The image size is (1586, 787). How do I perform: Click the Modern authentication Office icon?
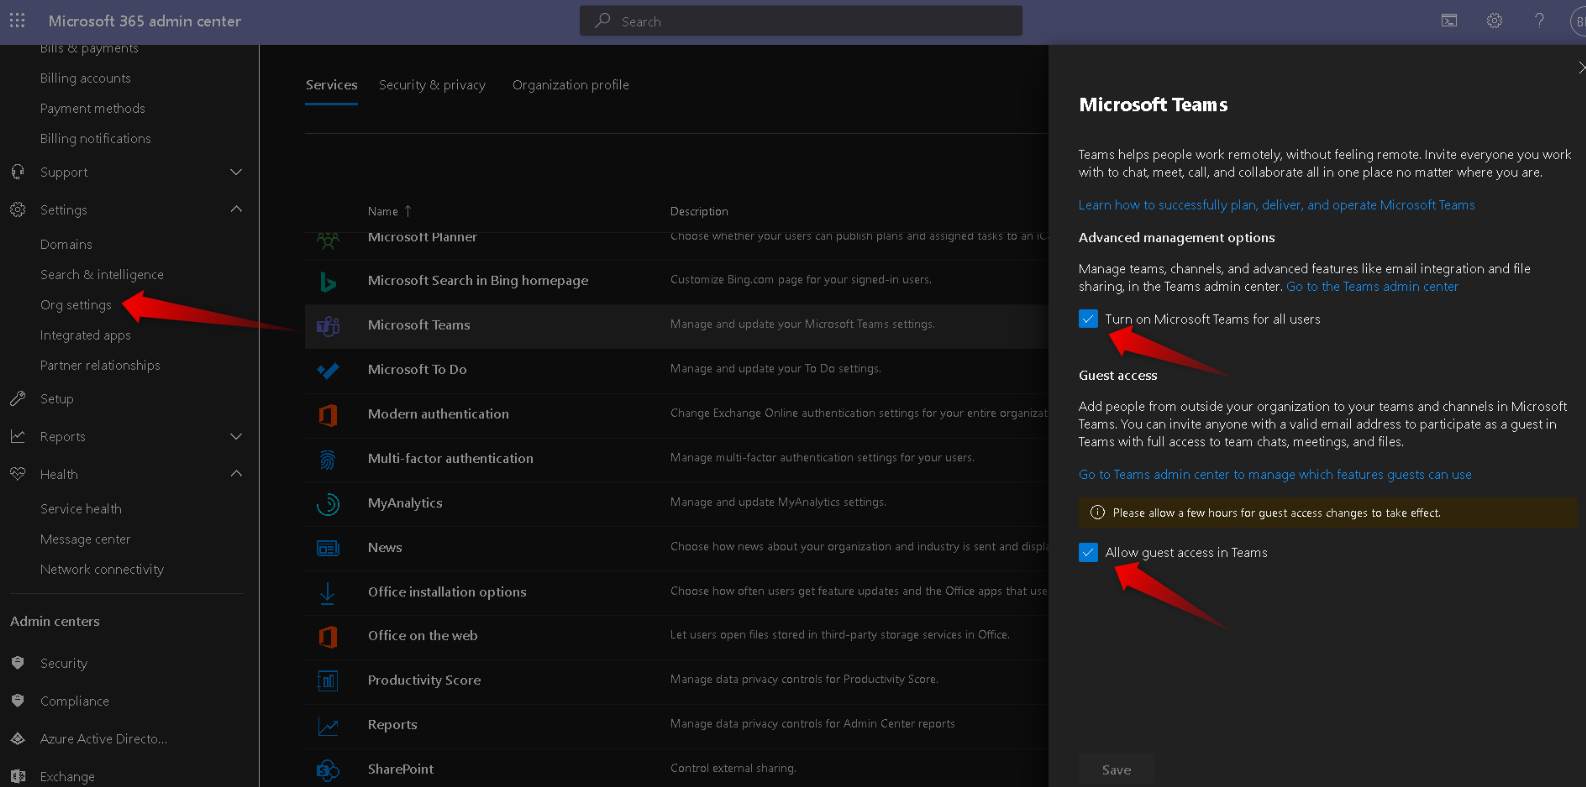point(327,414)
